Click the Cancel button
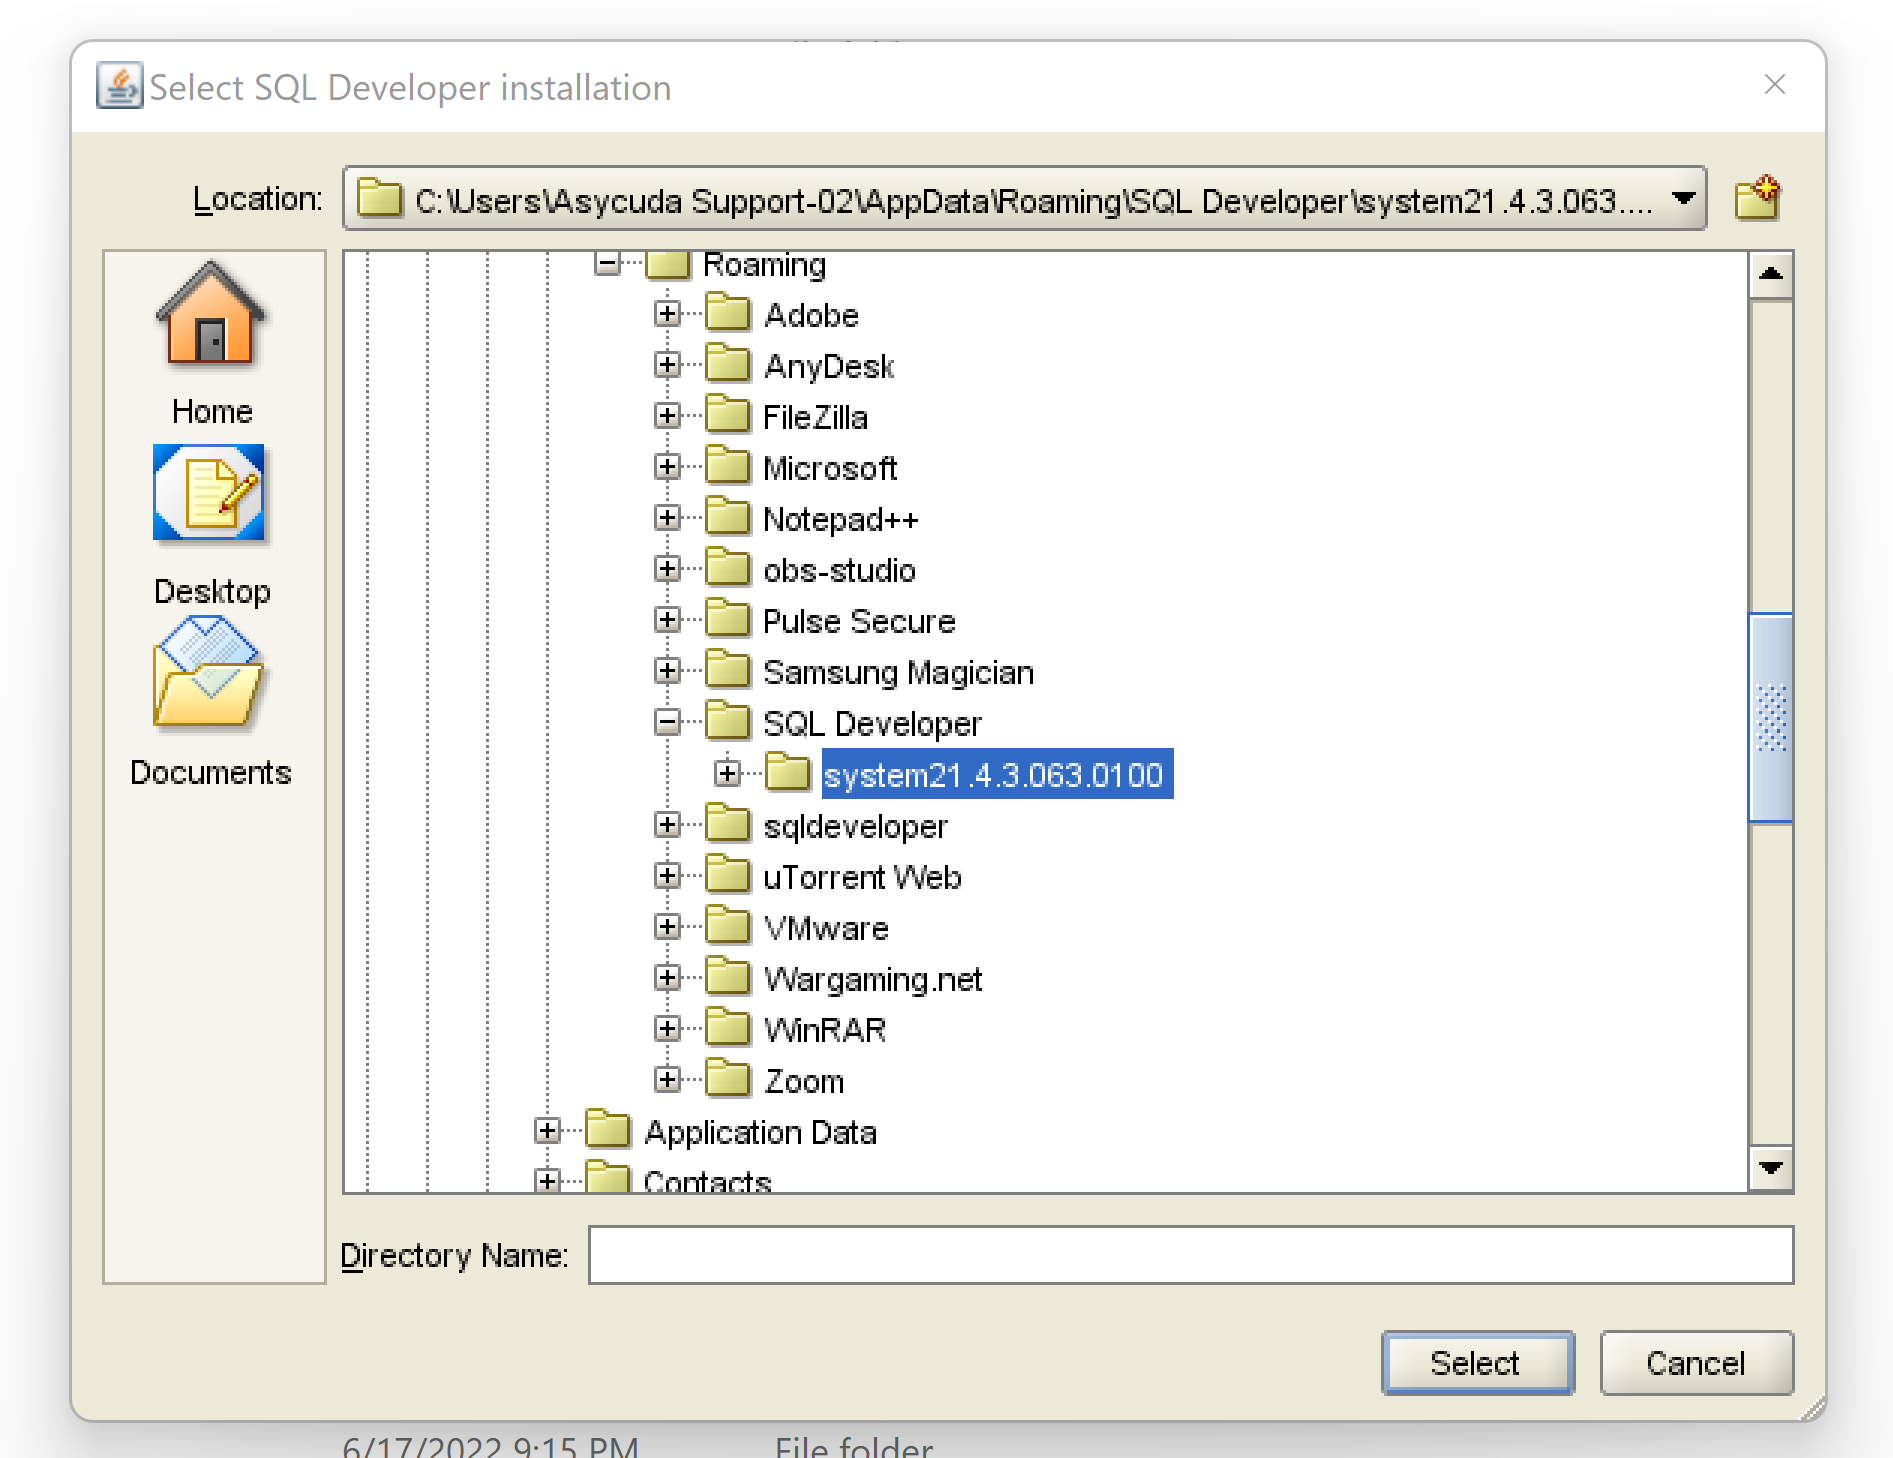 point(1696,1362)
